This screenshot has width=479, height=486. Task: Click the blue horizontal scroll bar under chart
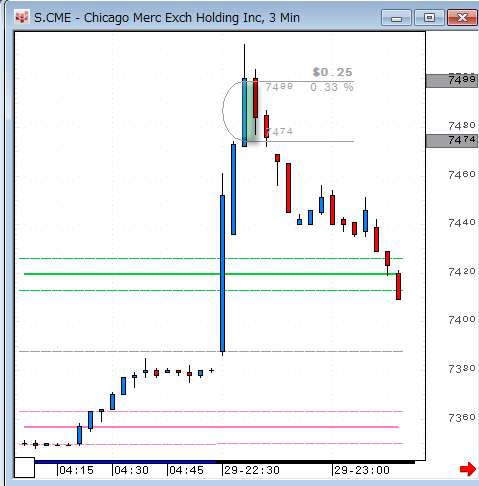point(125,462)
